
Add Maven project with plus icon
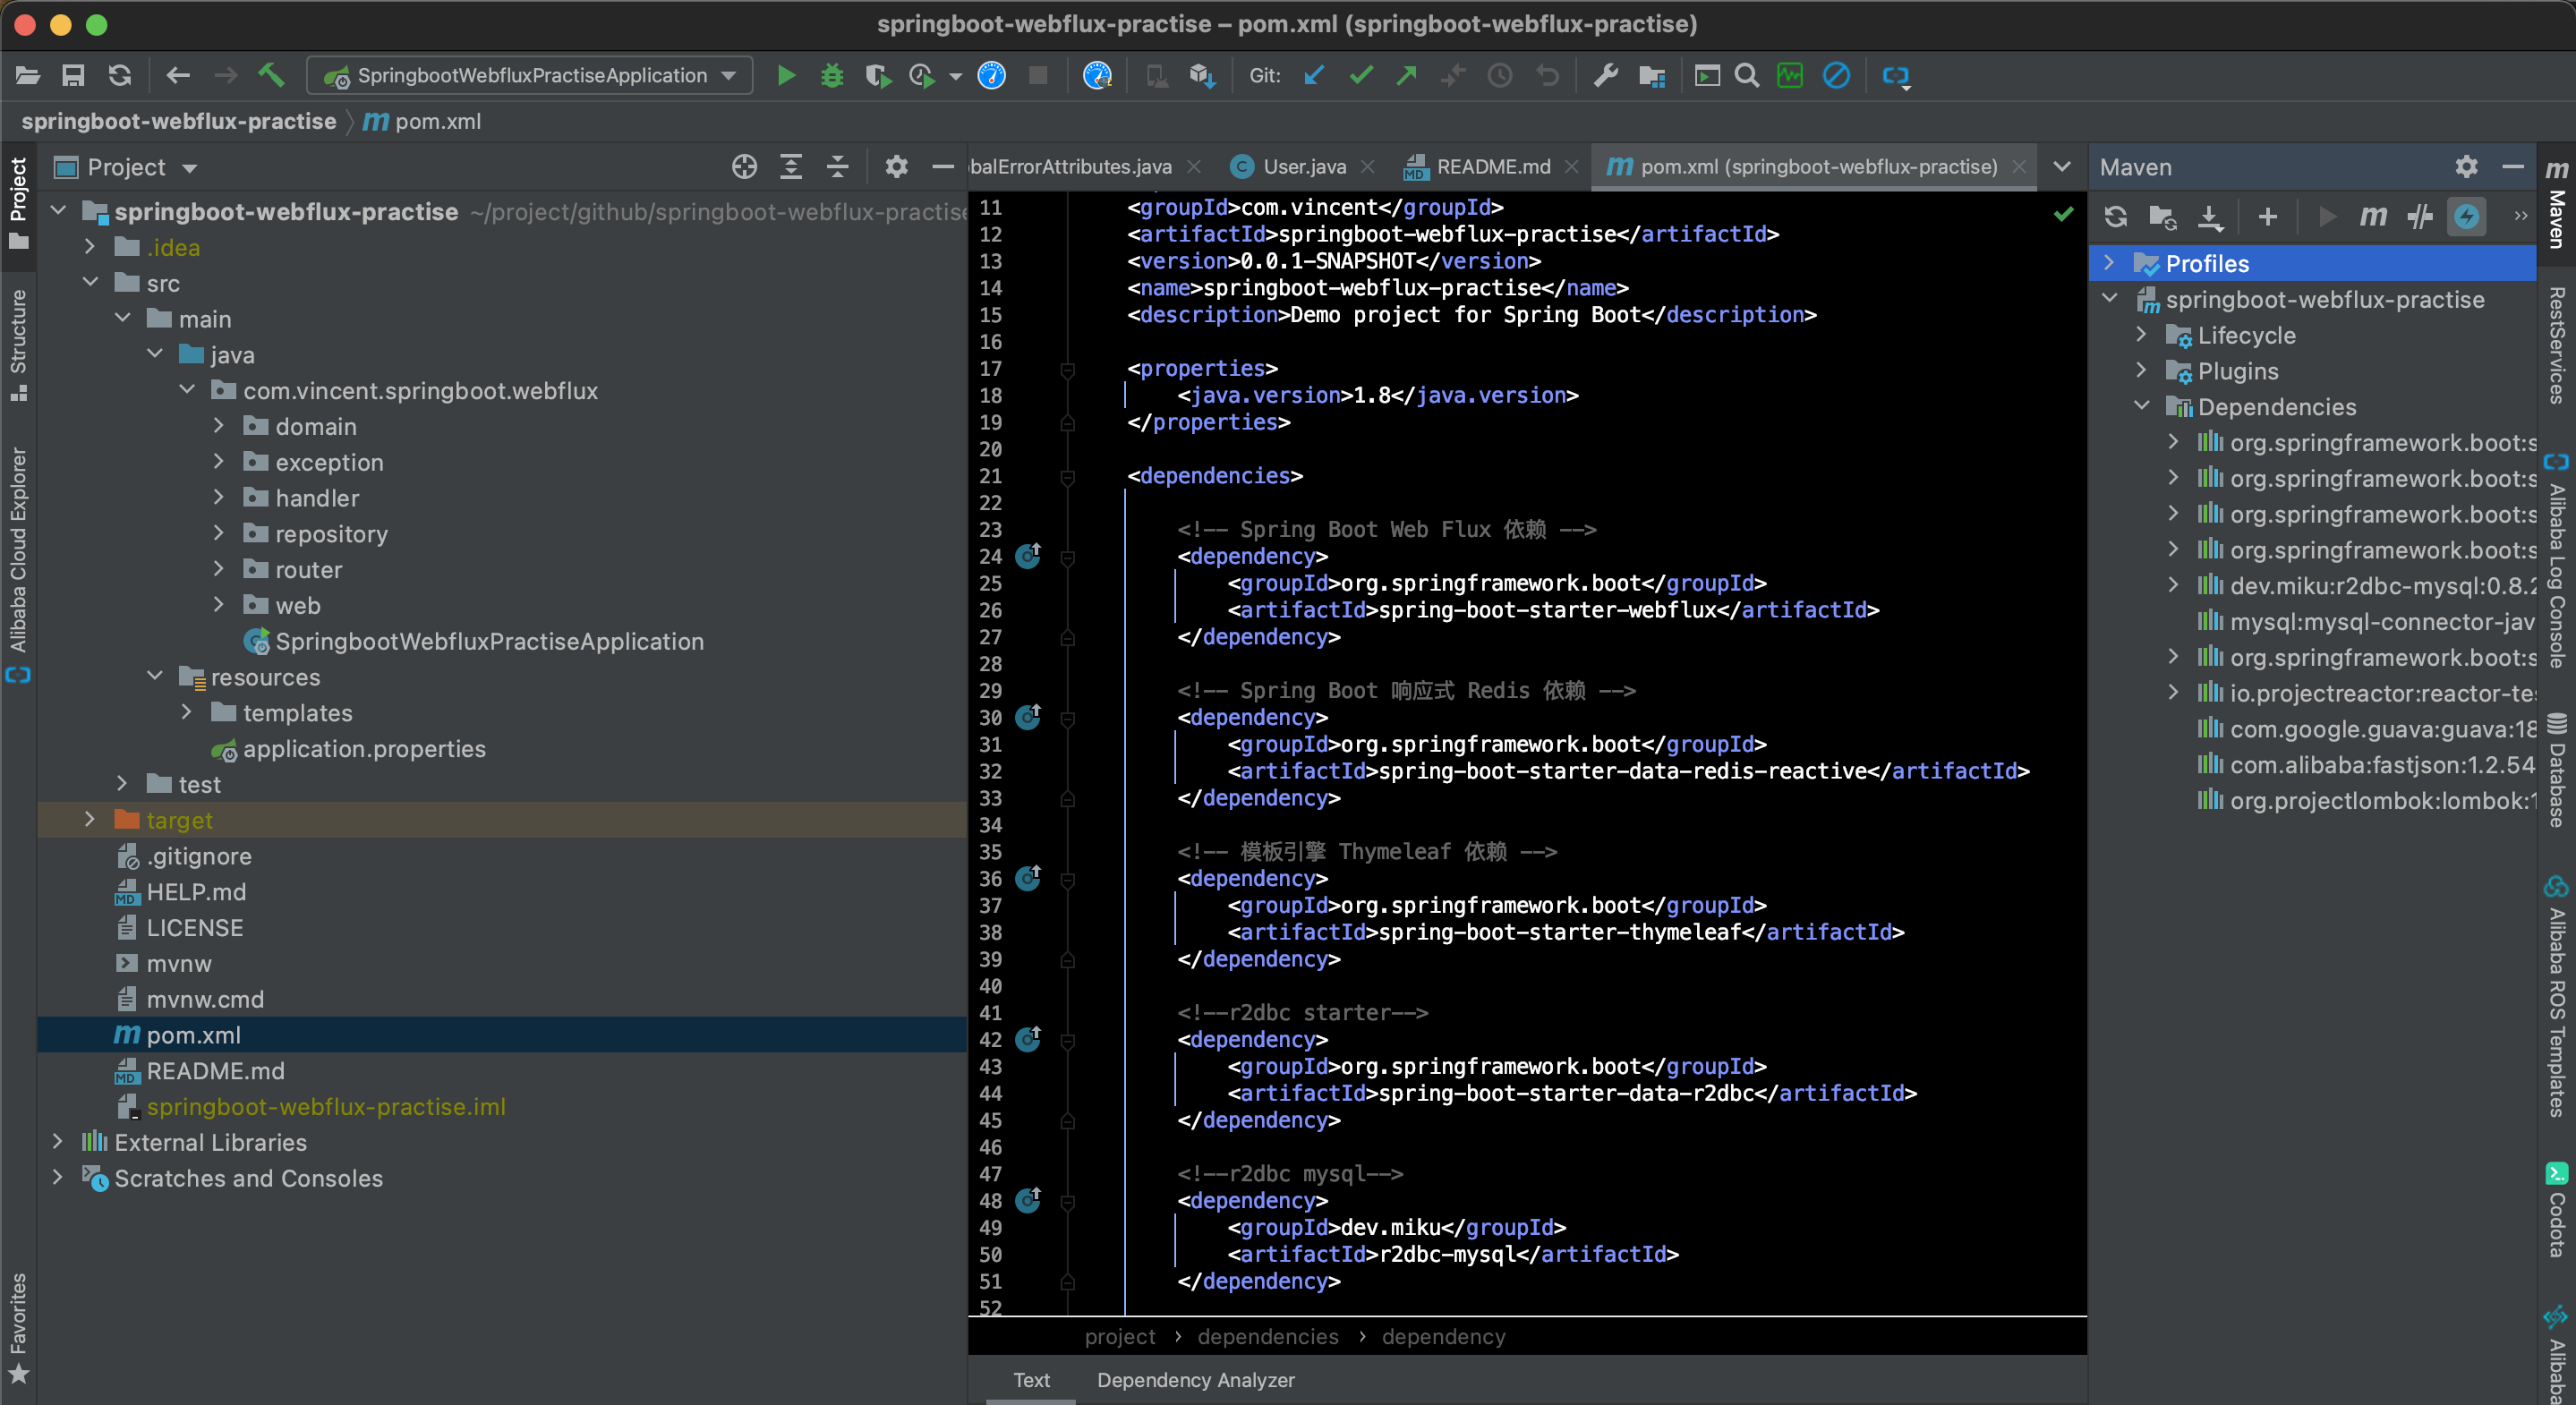coord(2268,217)
